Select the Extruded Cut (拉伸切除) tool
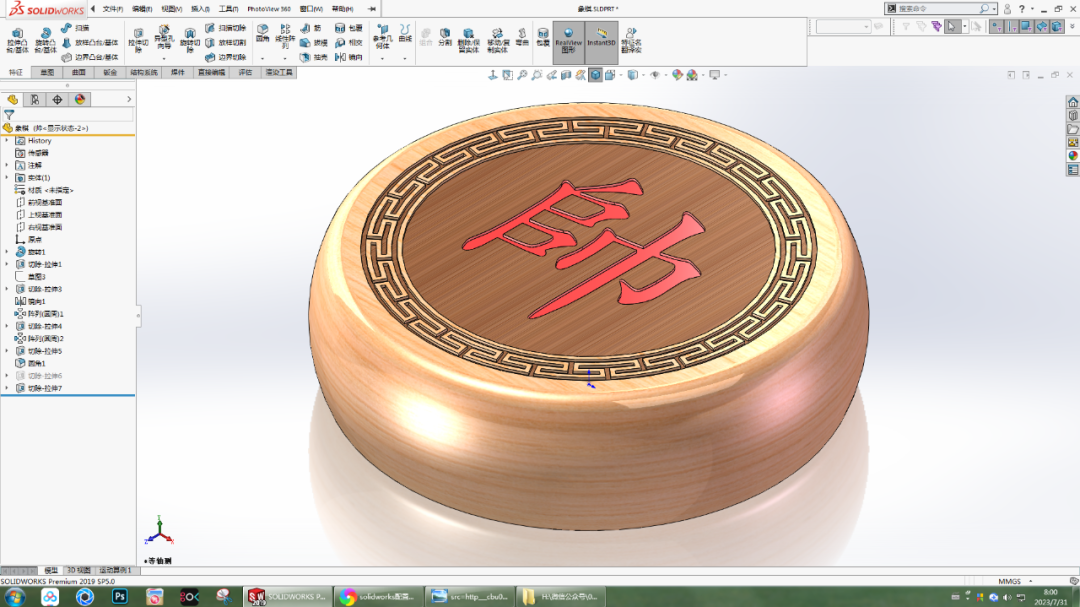This screenshot has width=1080, height=607. [138, 41]
